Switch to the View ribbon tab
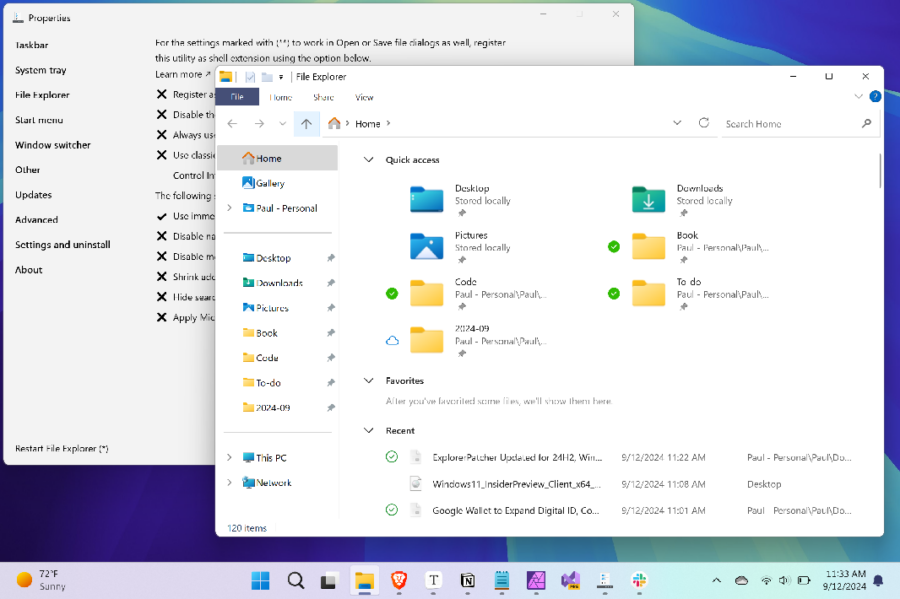This screenshot has height=599, width=900. (x=364, y=97)
